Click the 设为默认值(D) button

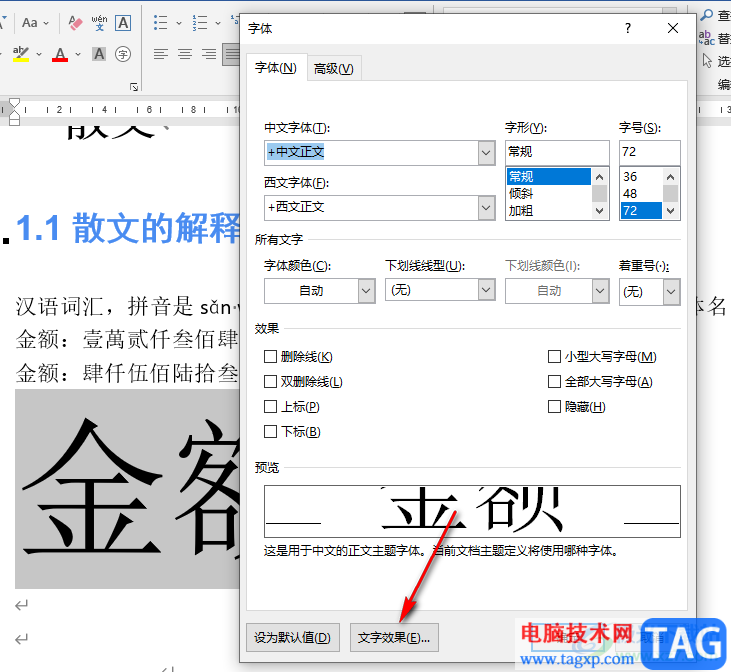click(x=293, y=637)
